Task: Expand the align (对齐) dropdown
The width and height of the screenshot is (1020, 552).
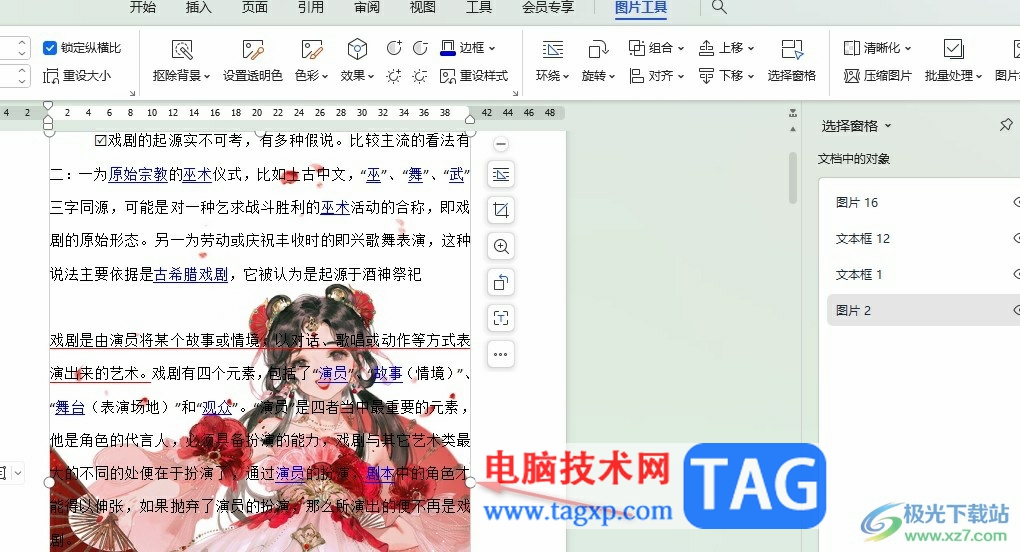Action: pos(681,76)
